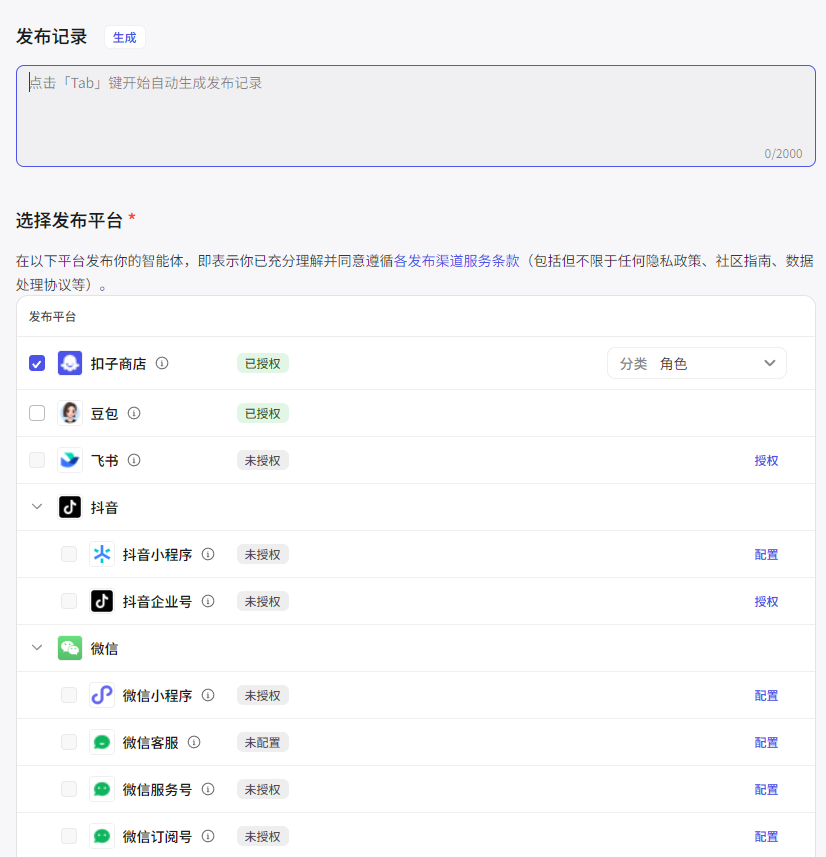The height and width of the screenshot is (857, 826).
Task: Open info tooltip next to 扣子商店
Action: [162, 363]
